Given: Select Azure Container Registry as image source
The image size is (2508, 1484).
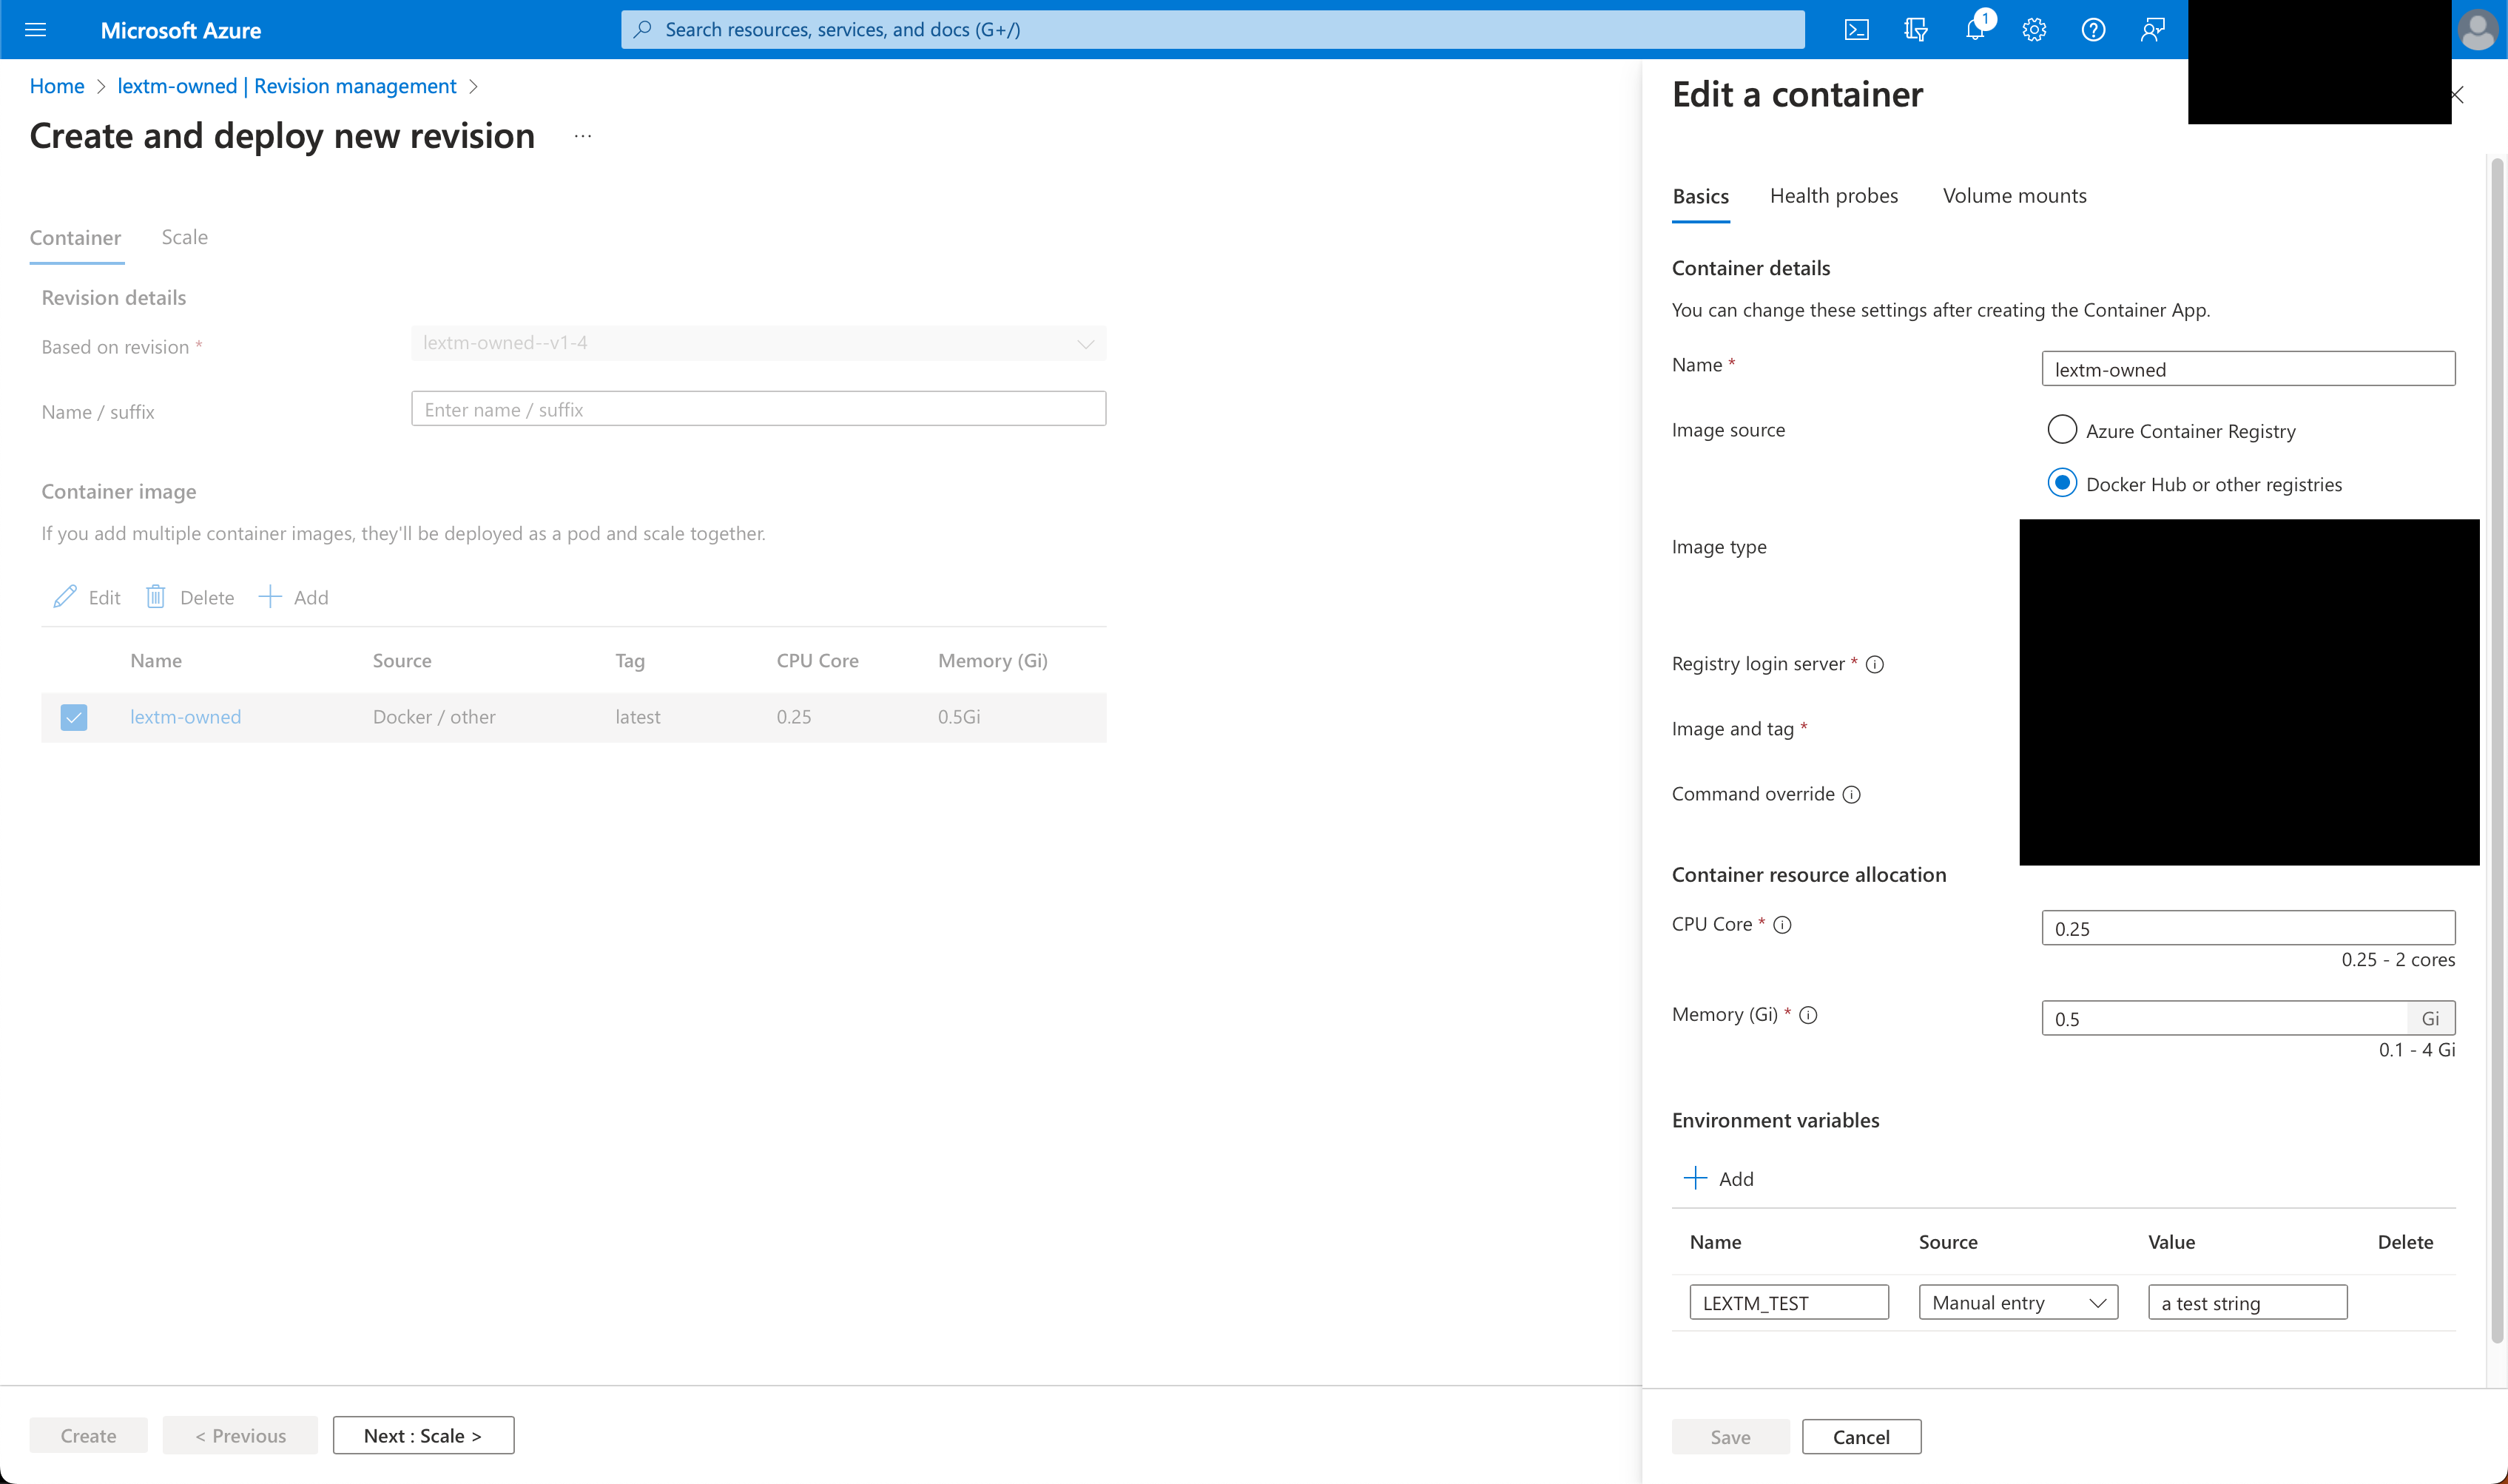Looking at the screenshot, I should [2062, 429].
